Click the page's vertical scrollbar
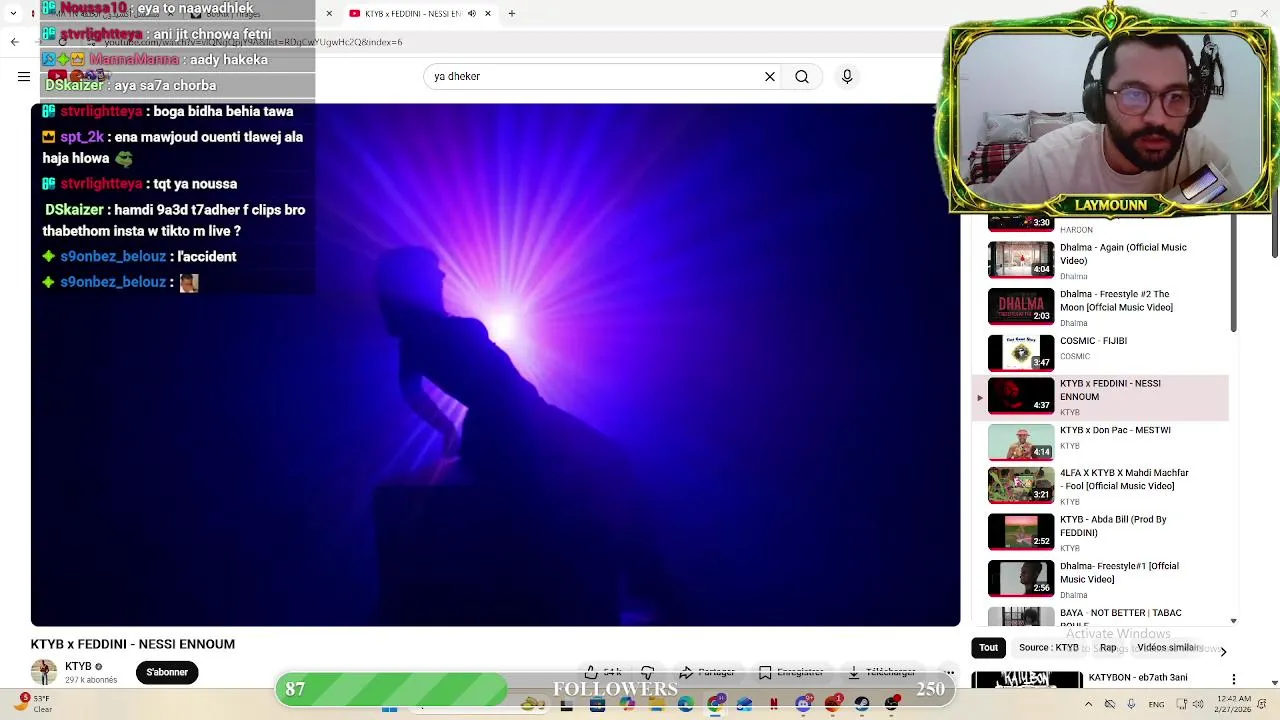The height and width of the screenshot is (720, 1280). (1274, 234)
